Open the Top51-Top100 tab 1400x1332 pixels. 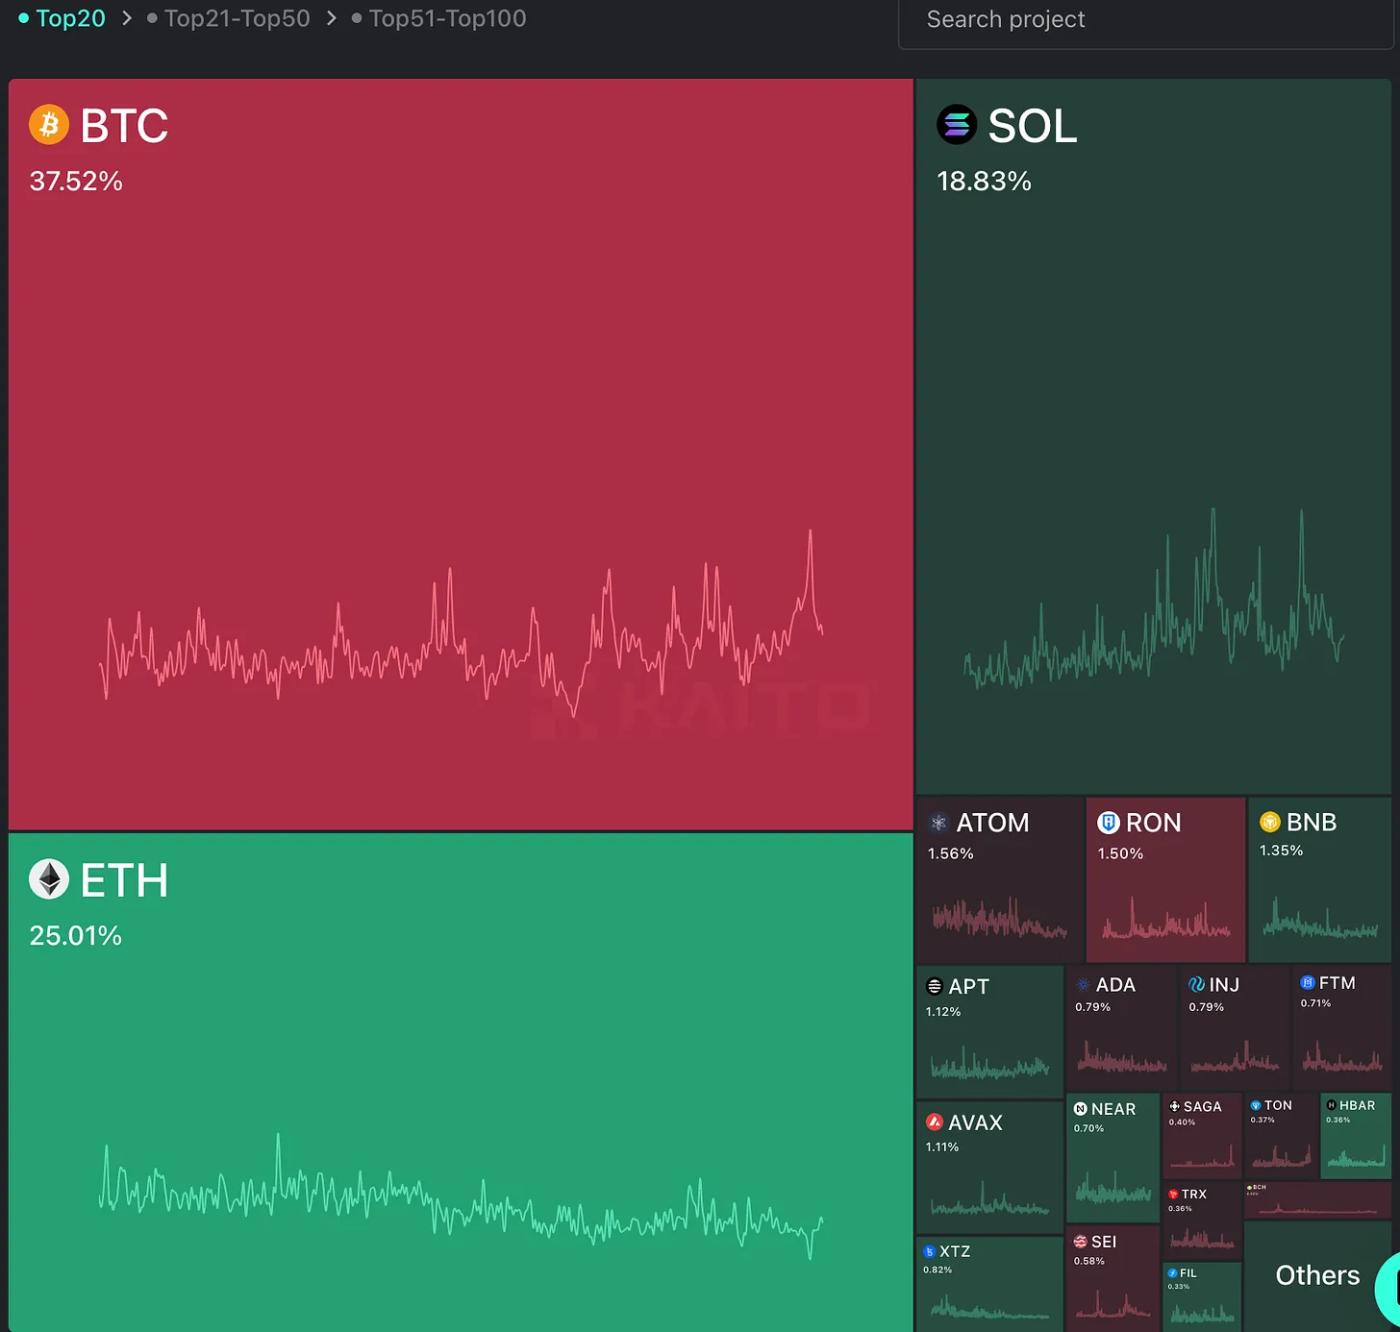click(x=447, y=19)
